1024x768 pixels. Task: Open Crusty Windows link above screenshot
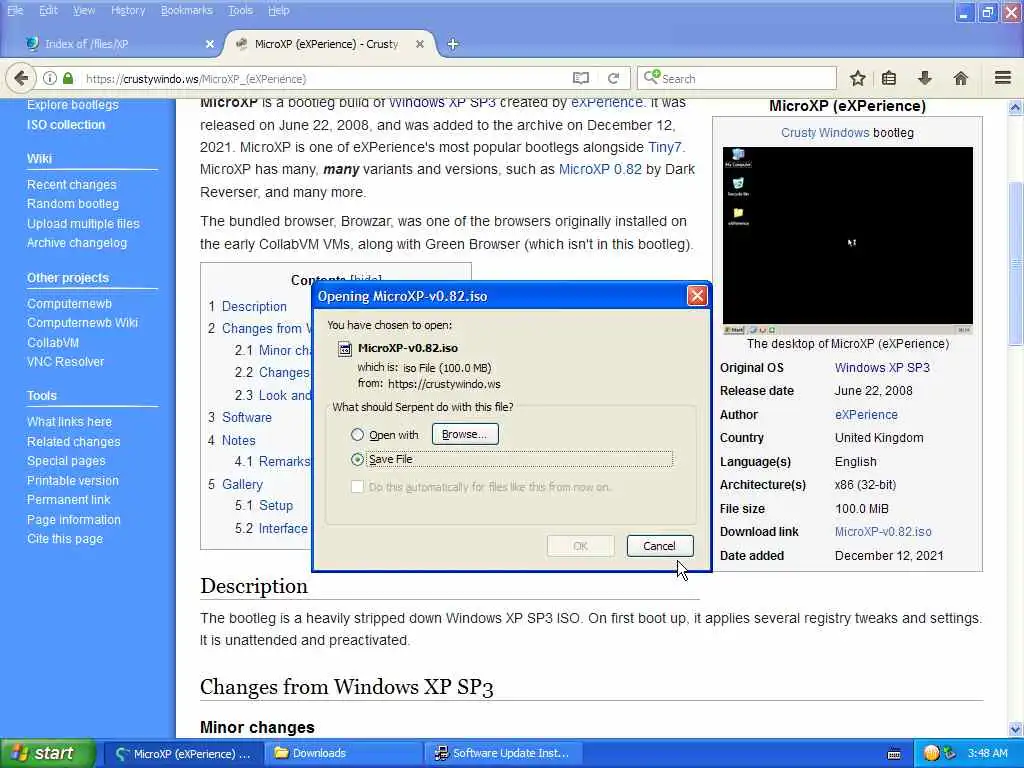pyautogui.click(x=825, y=133)
